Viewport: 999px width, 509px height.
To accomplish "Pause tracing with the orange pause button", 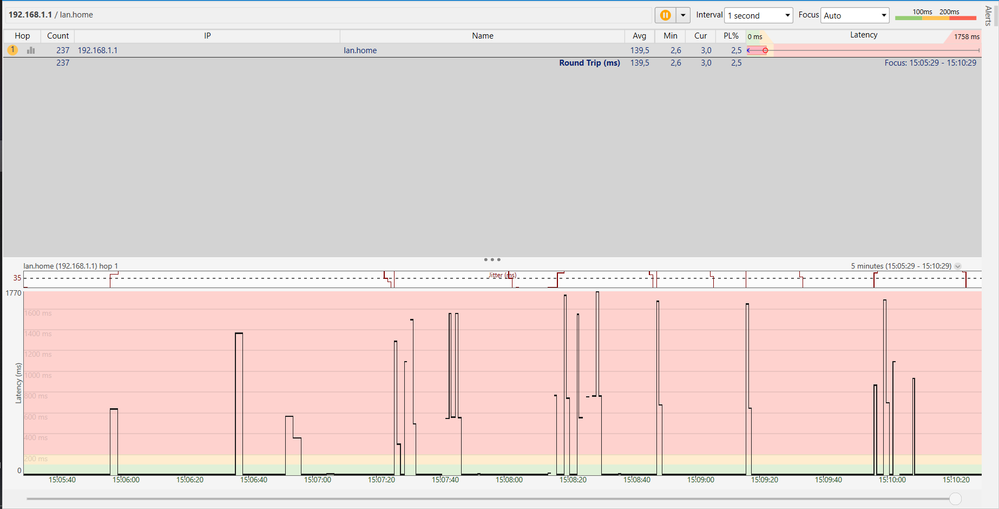I will pyautogui.click(x=665, y=15).
